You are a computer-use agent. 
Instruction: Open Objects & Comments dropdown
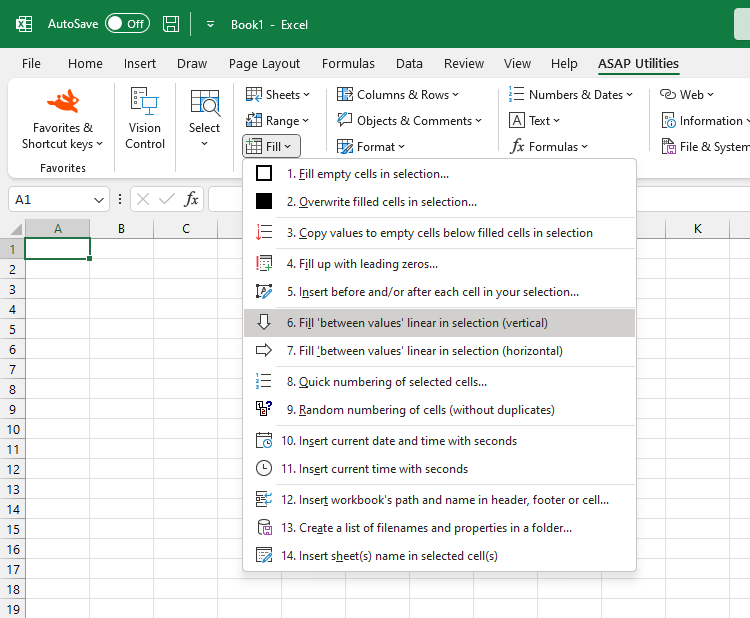[409, 121]
